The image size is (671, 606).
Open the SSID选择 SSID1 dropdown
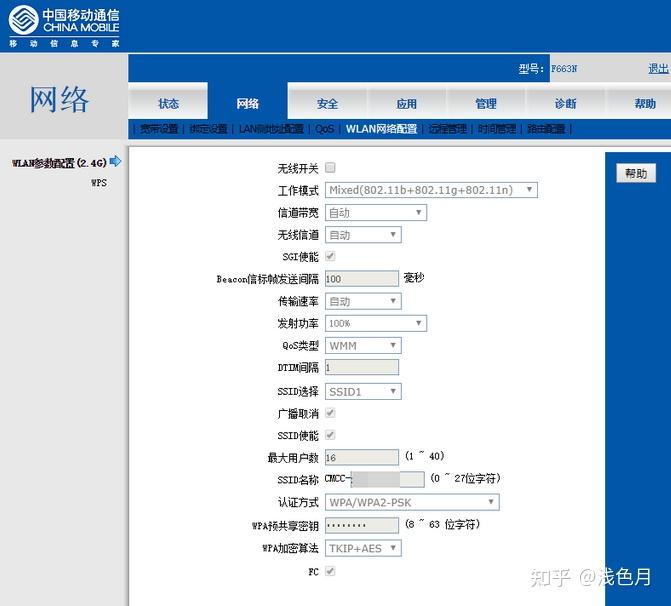coord(363,392)
